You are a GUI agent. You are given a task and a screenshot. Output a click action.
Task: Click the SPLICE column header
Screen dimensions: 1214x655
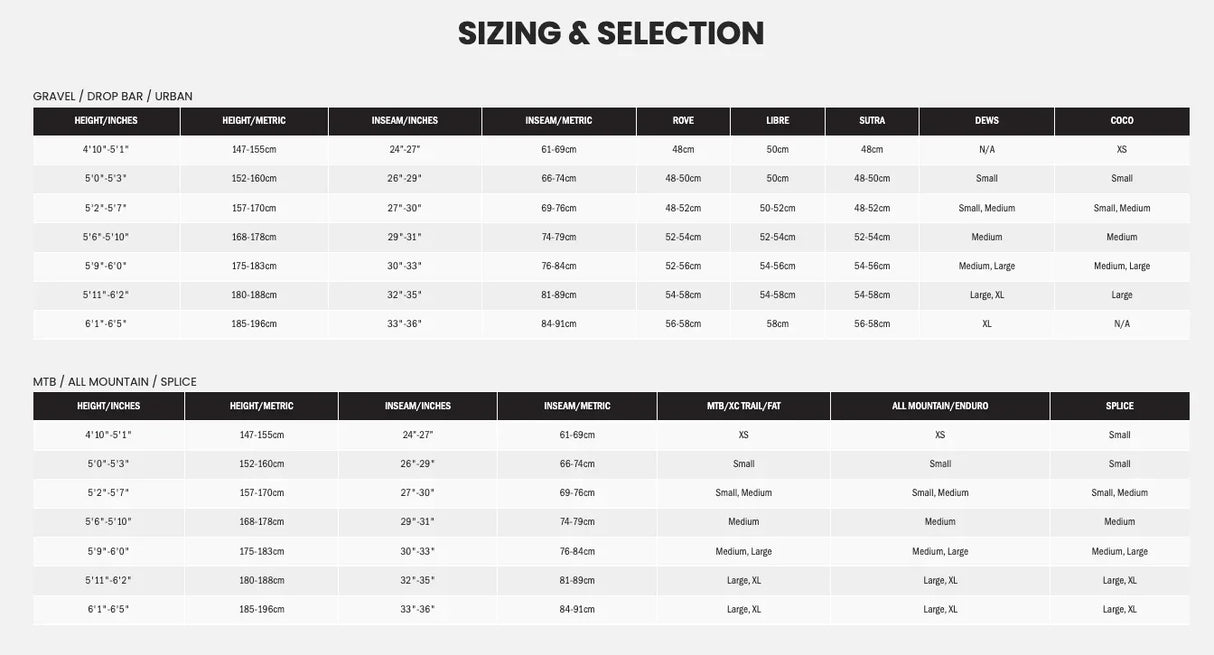tap(1120, 406)
